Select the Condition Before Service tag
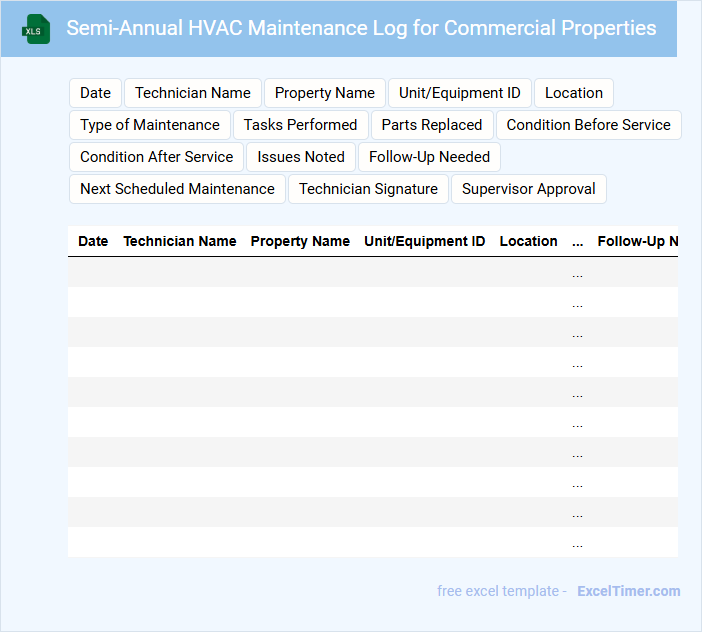702x632 pixels. (x=588, y=125)
